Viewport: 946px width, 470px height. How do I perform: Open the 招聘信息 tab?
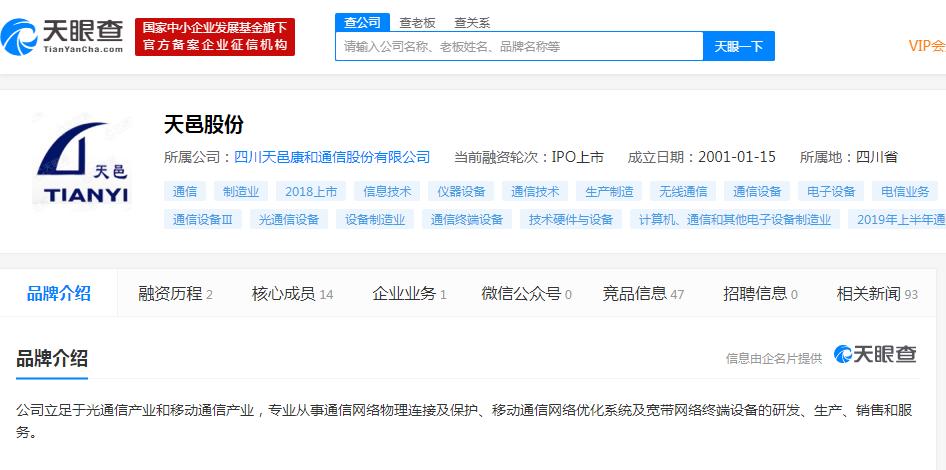760,294
